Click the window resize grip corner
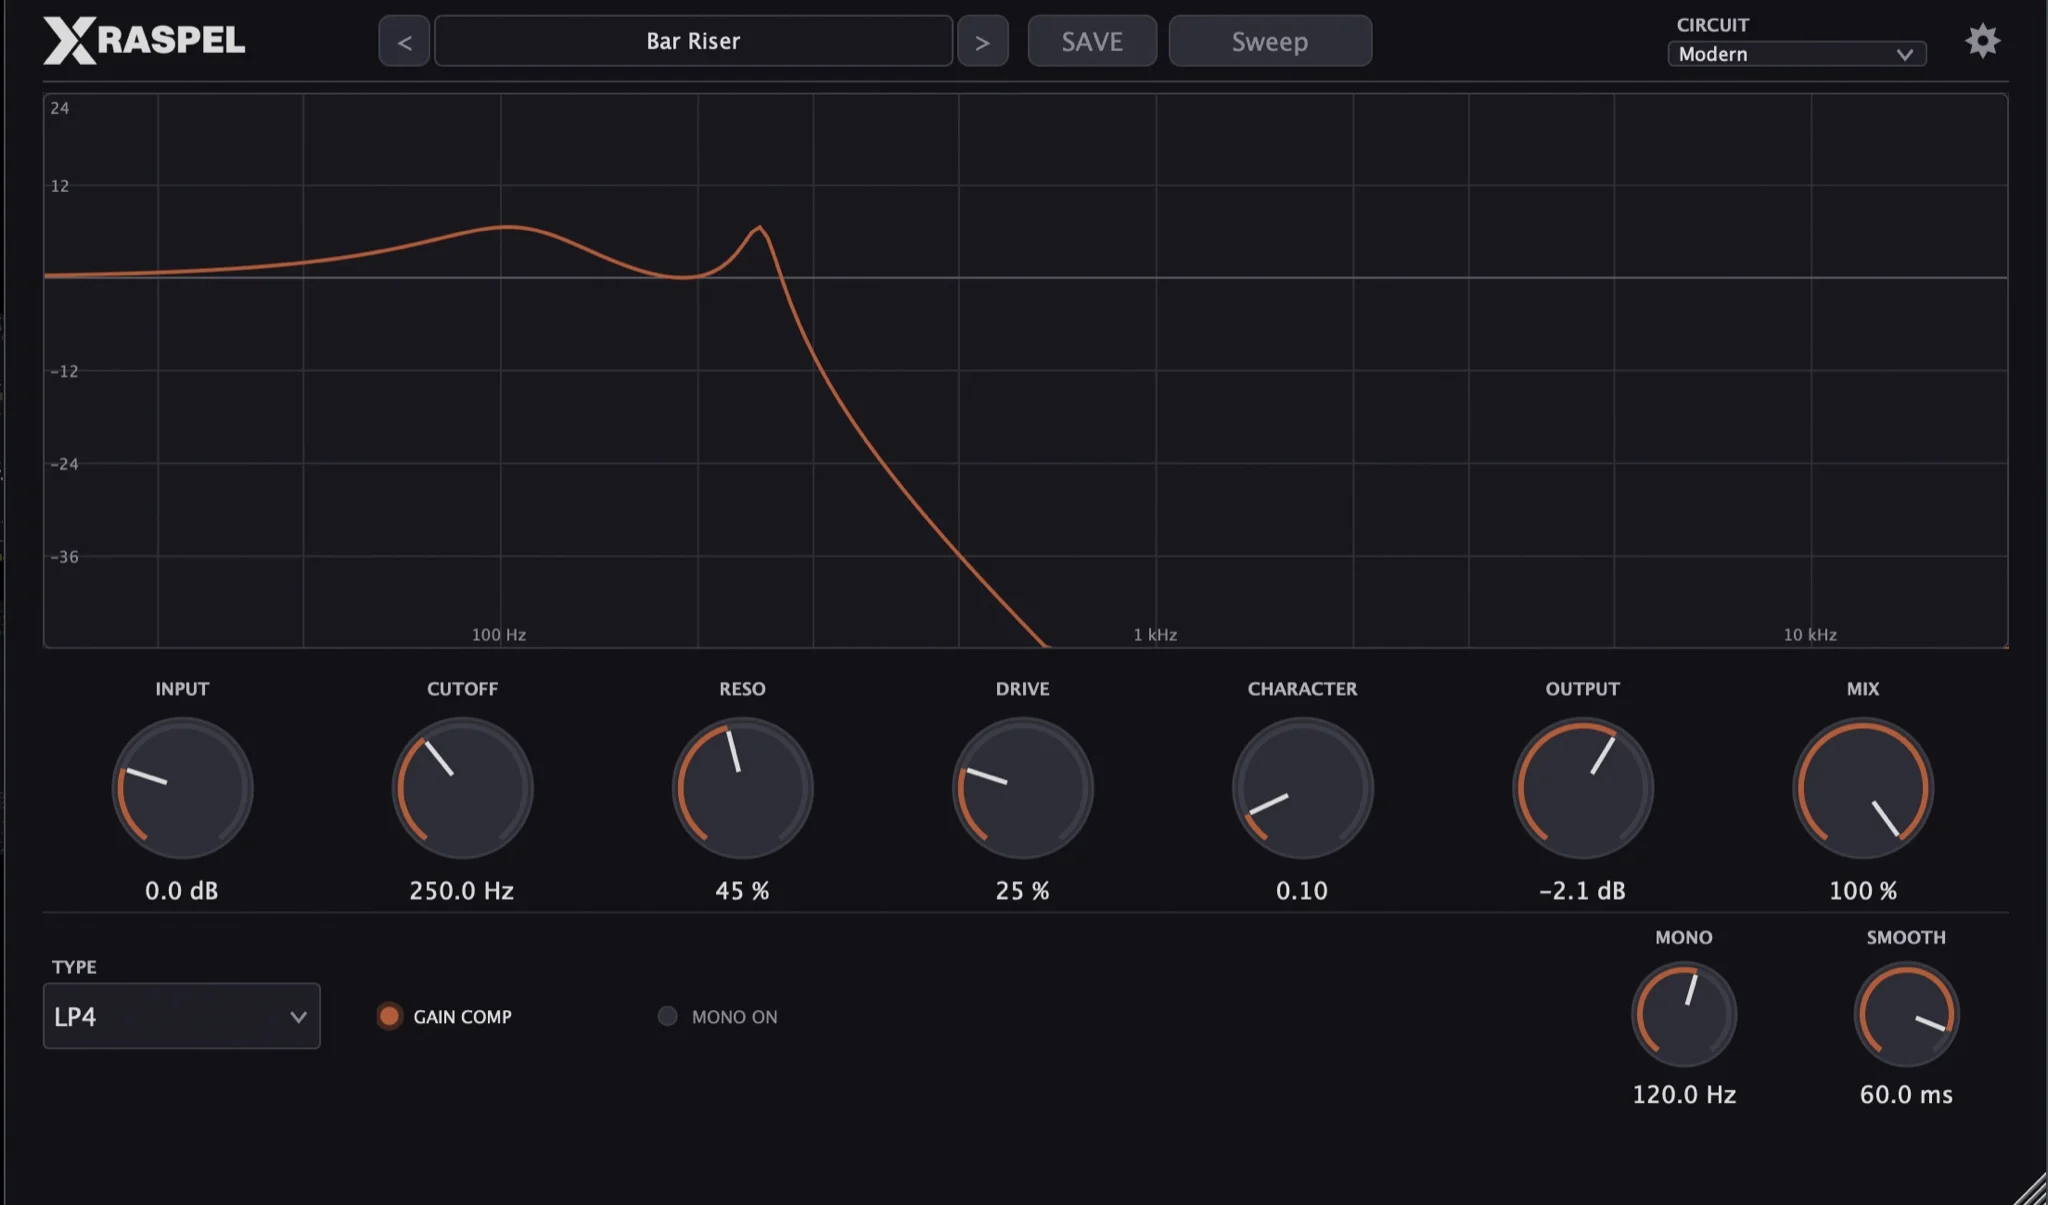The height and width of the screenshot is (1205, 2048). (x=2030, y=1188)
